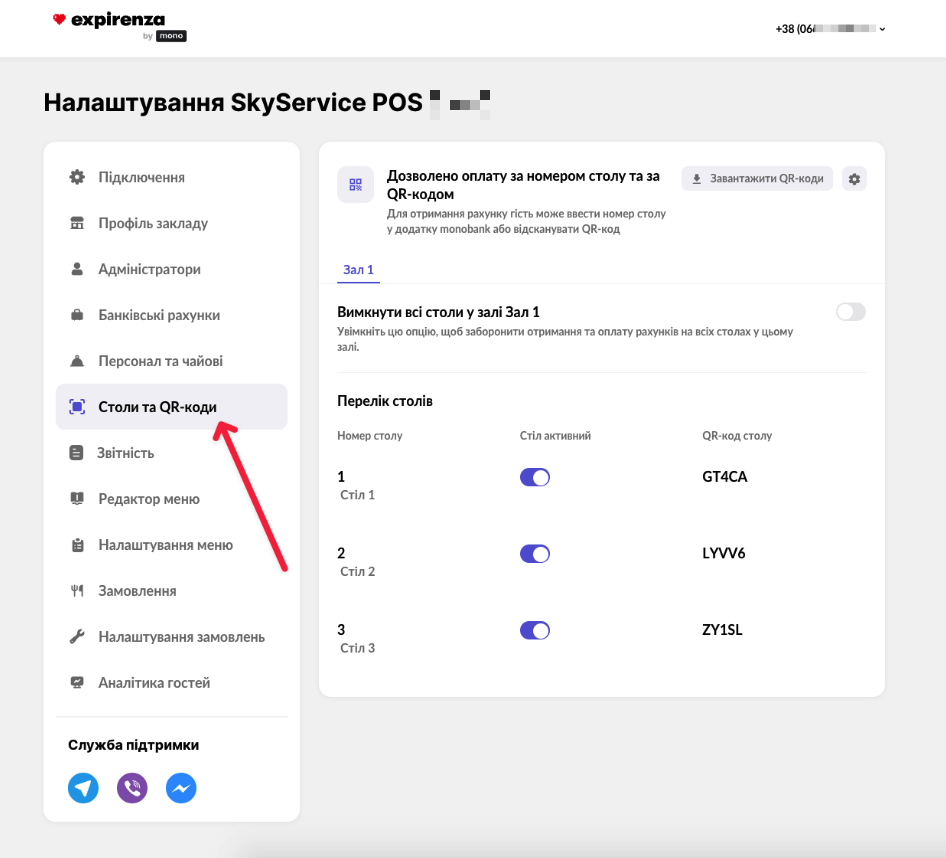Disable active switch for table 2
This screenshot has width=946, height=858.
pos(535,554)
